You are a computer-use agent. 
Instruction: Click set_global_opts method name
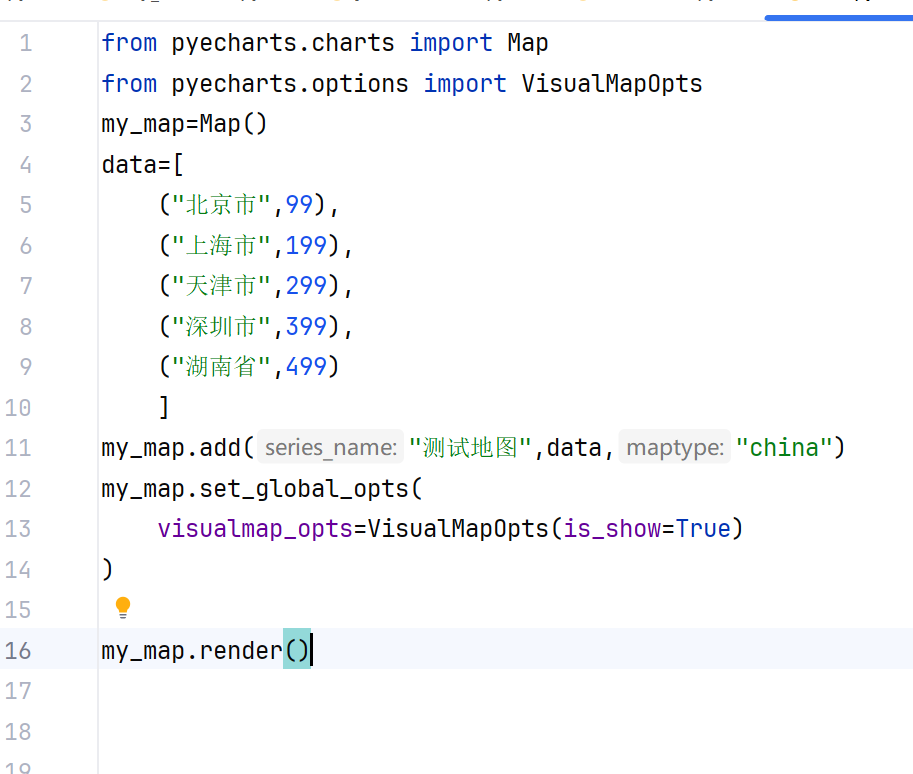point(304,488)
